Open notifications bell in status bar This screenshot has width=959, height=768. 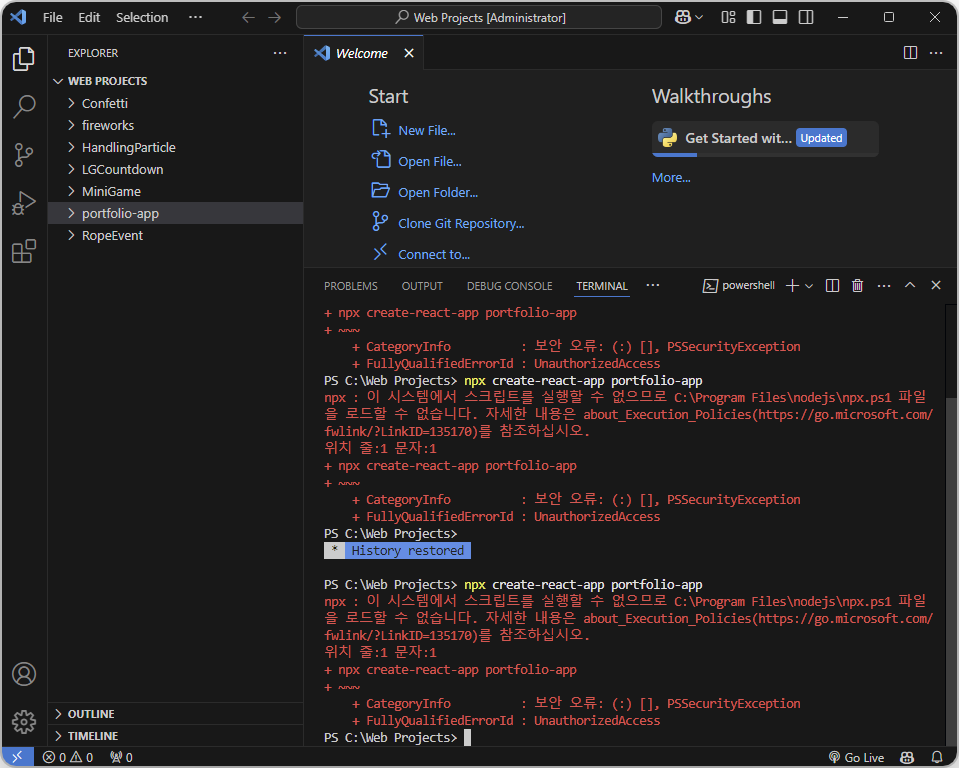[x=936, y=757]
